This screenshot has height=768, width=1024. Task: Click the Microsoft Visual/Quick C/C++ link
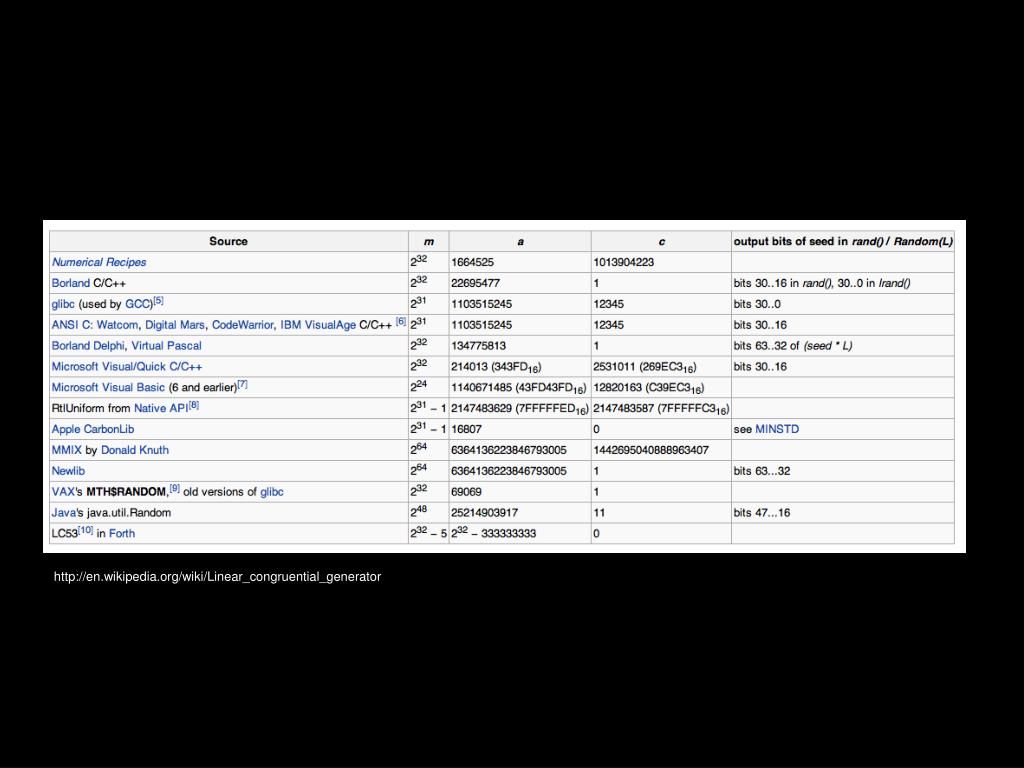pos(127,367)
